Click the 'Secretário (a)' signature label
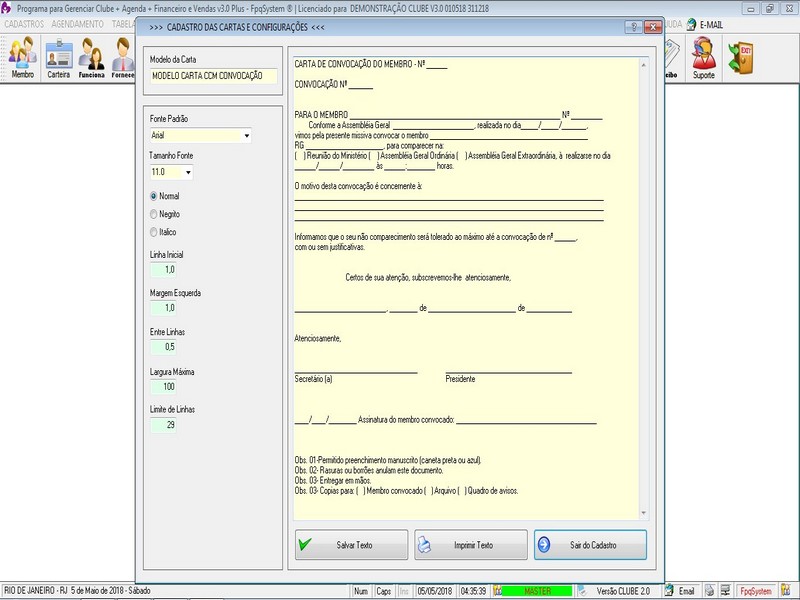 point(313,379)
